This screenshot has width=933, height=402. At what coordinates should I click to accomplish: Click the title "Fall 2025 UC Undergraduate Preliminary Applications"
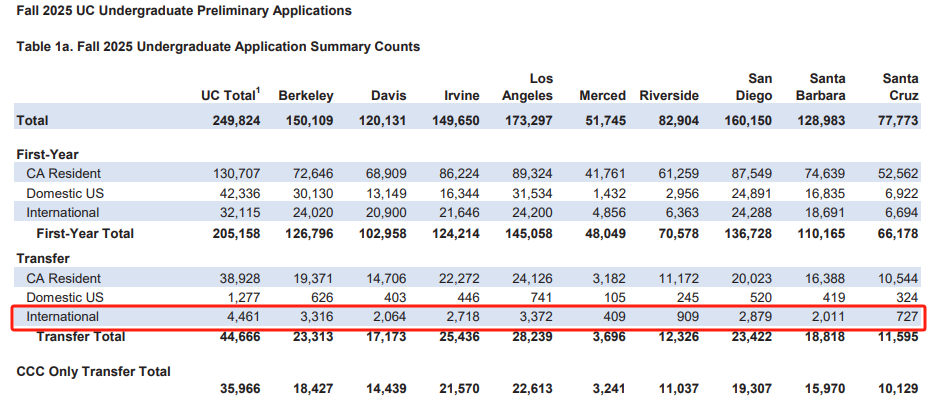click(x=184, y=11)
